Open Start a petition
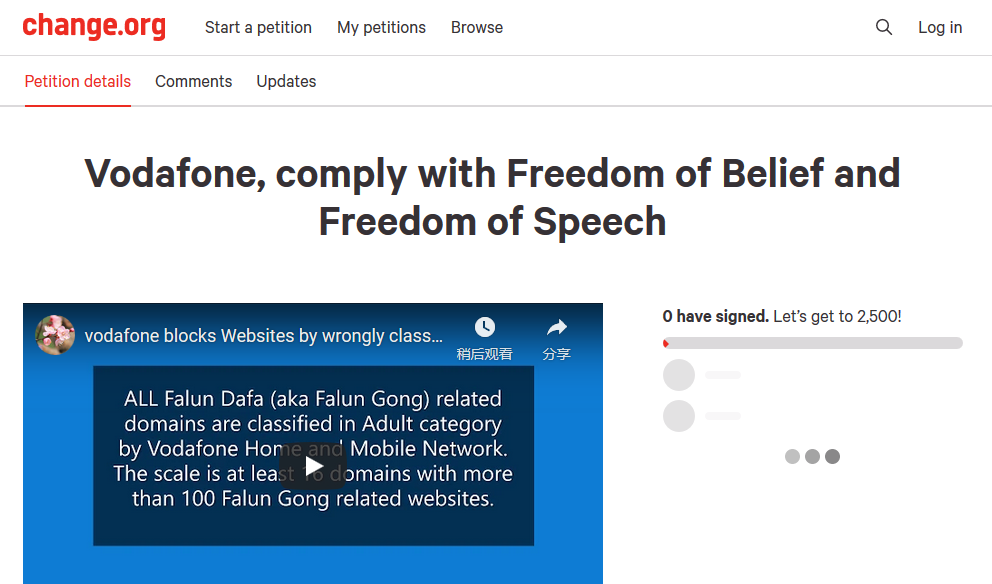The width and height of the screenshot is (992, 584). [x=258, y=28]
